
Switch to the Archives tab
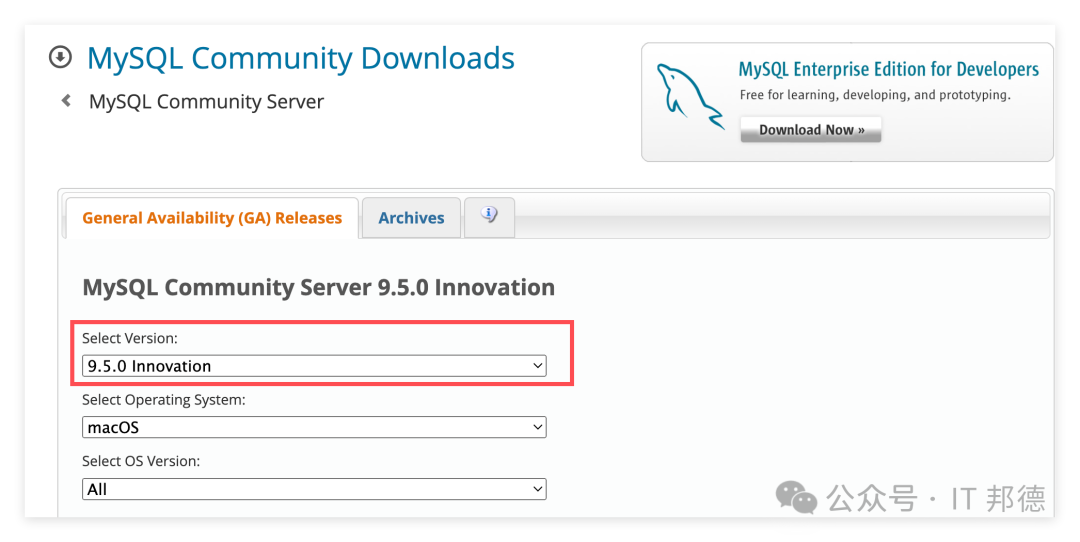pos(411,218)
